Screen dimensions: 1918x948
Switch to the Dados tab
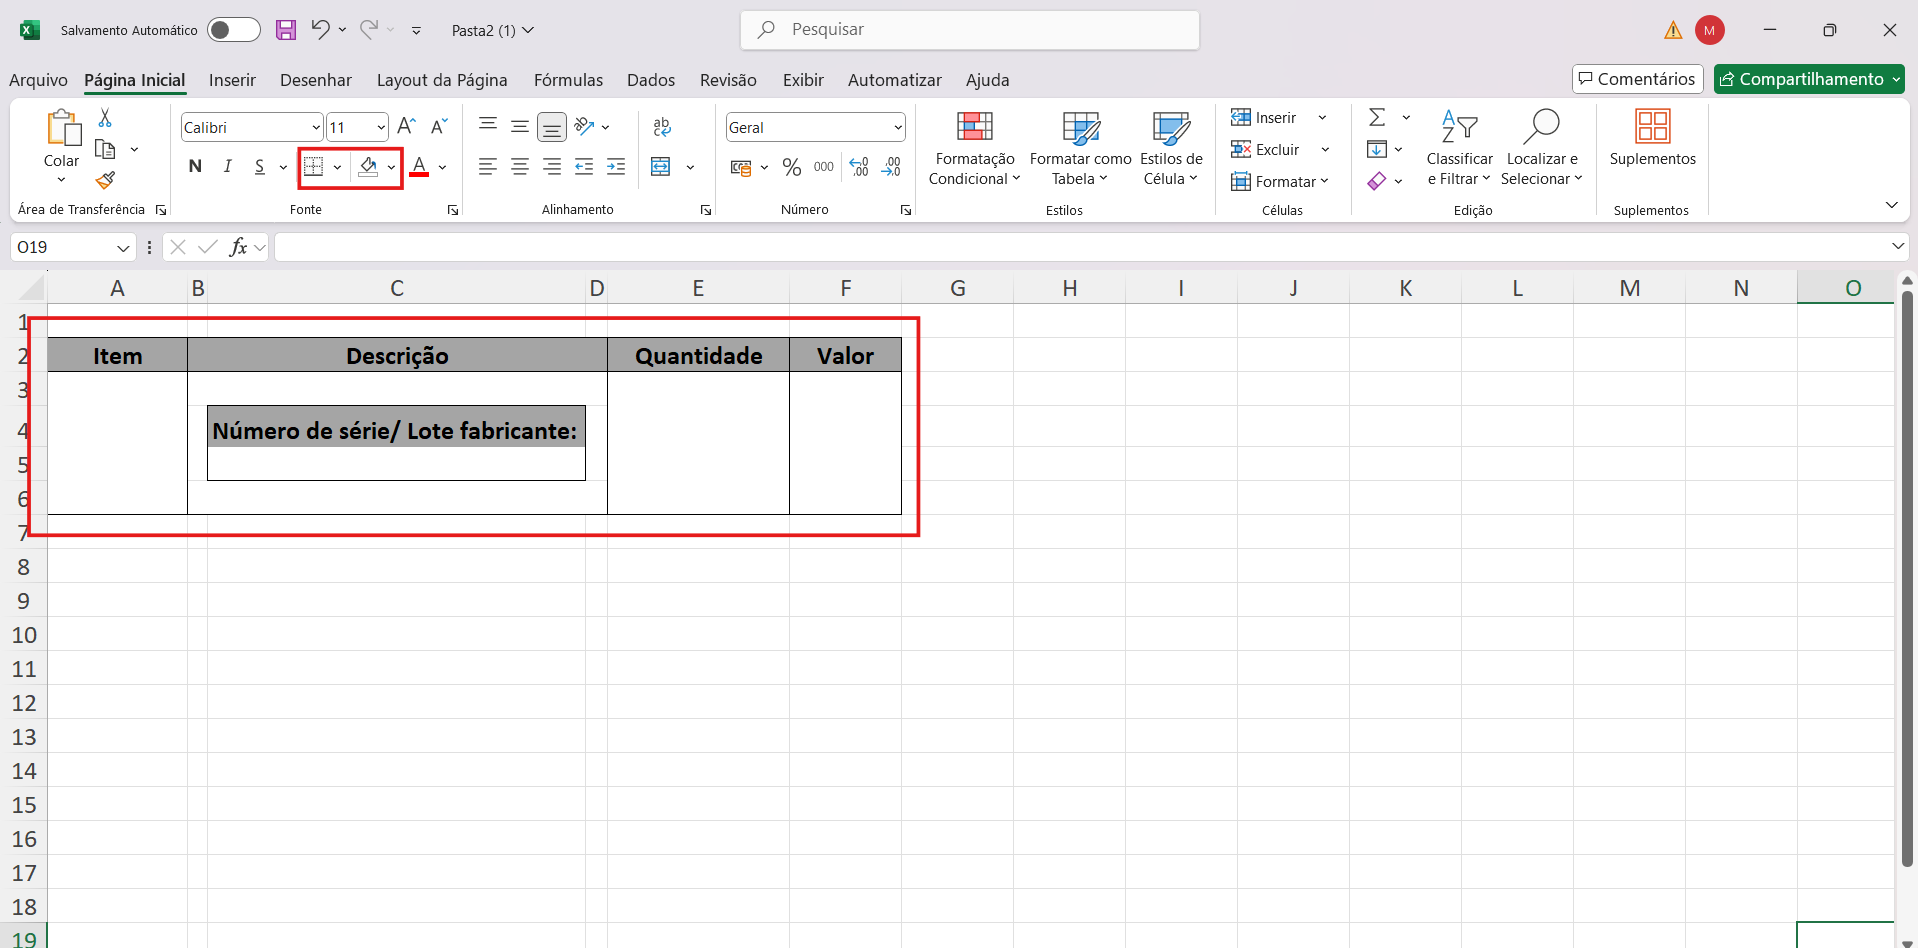tap(651, 80)
